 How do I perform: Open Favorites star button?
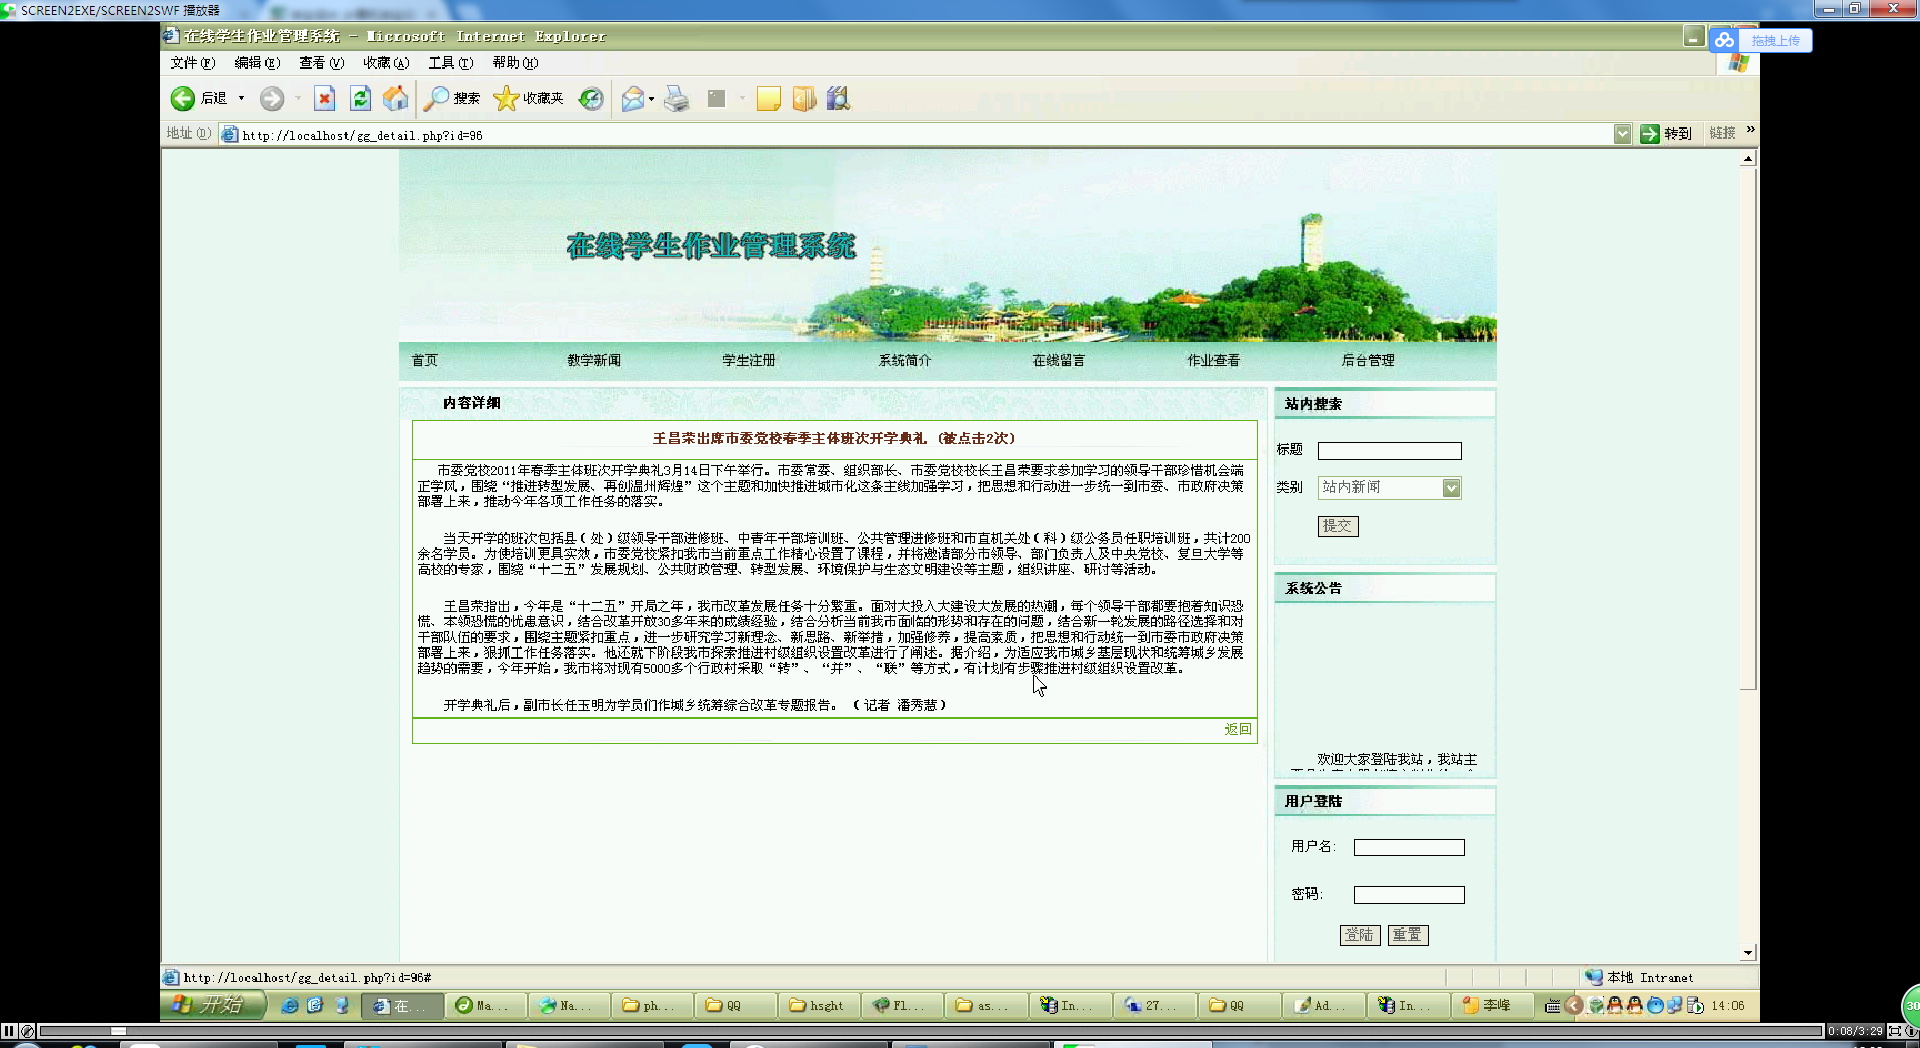529,98
